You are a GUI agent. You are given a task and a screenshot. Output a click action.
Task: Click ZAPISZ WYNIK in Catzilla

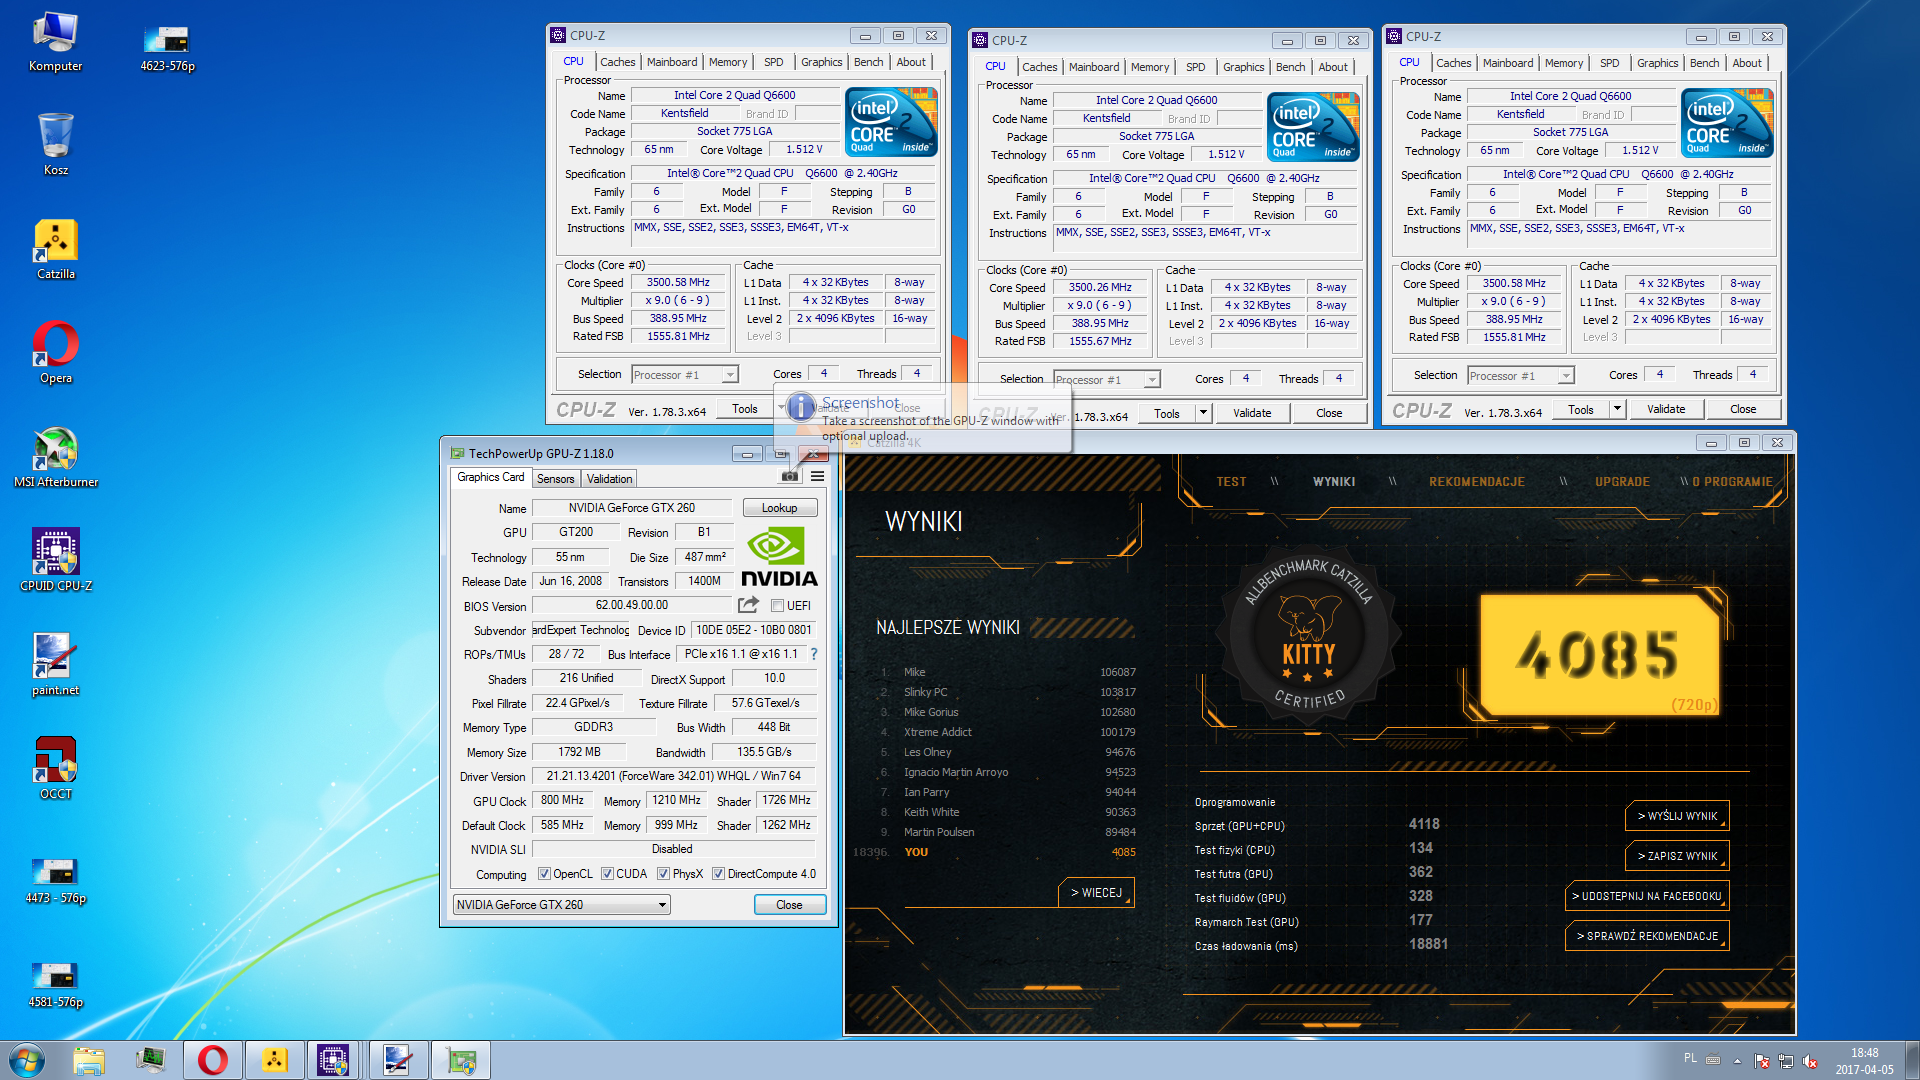pyautogui.click(x=1677, y=856)
